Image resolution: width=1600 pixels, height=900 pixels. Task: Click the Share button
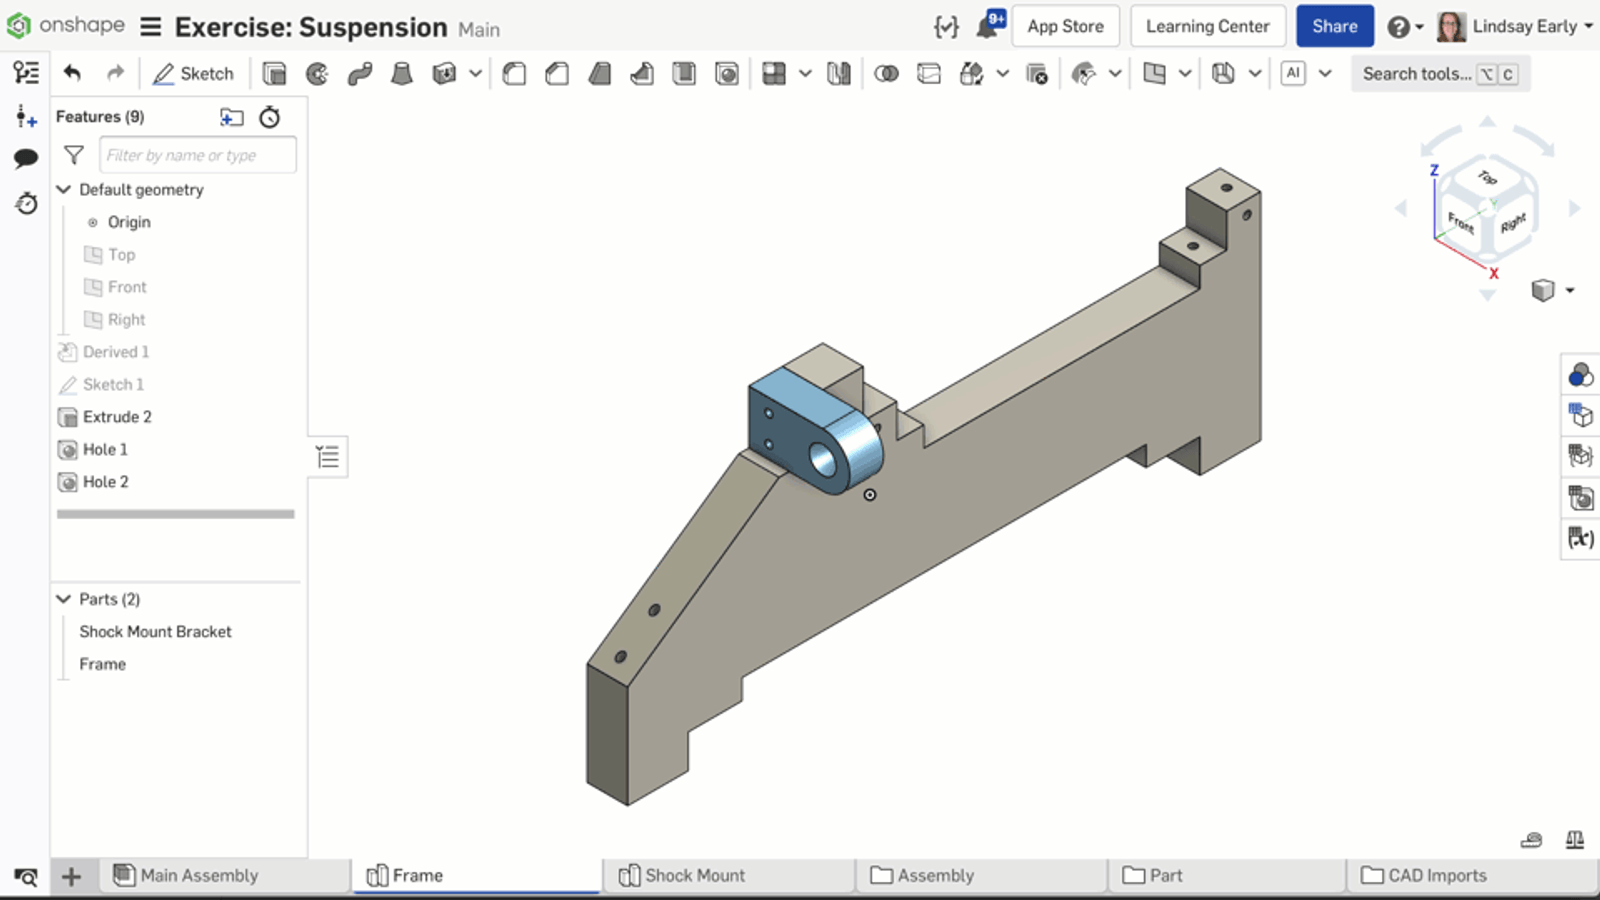(1334, 27)
